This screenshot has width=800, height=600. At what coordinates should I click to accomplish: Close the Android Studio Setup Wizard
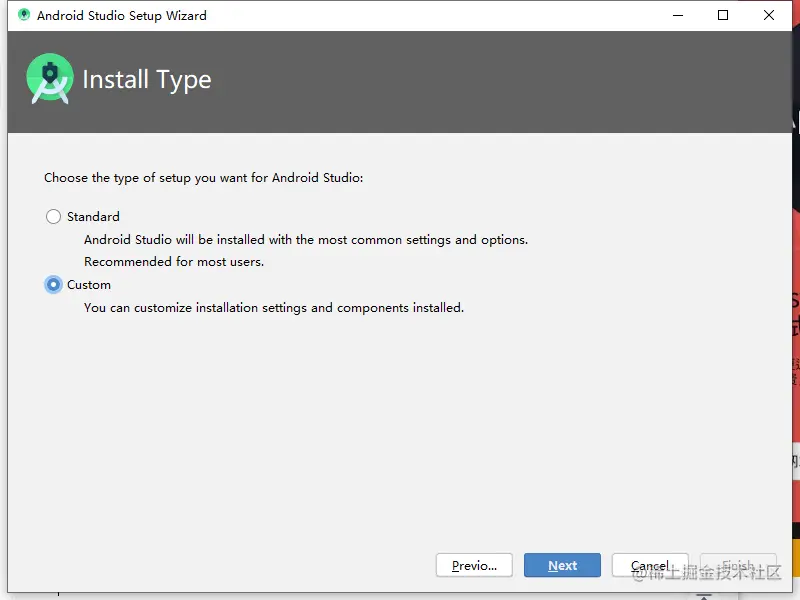pyautogui.click(x=769, y=15)
